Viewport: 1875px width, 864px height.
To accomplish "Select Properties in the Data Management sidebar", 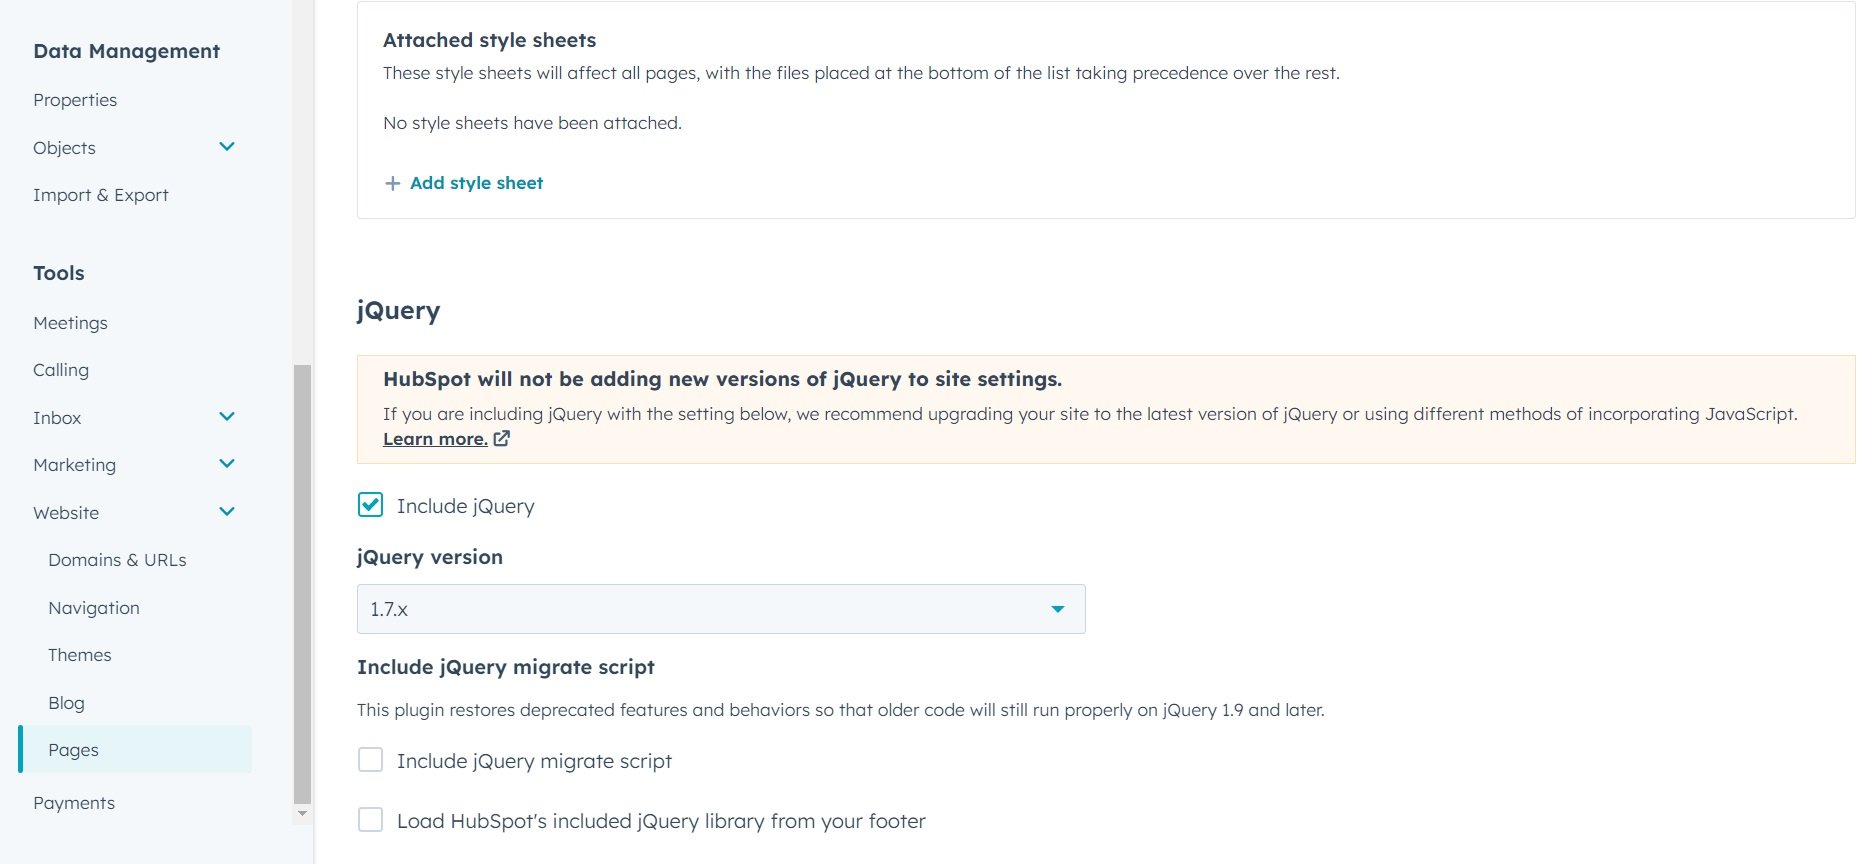I will [75, 99].
